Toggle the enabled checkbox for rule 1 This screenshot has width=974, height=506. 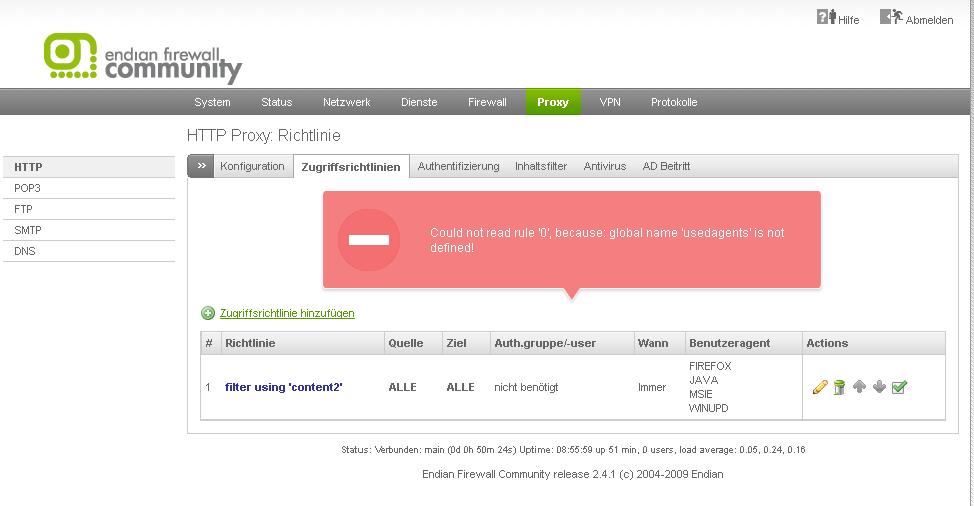tap(899, 387)
